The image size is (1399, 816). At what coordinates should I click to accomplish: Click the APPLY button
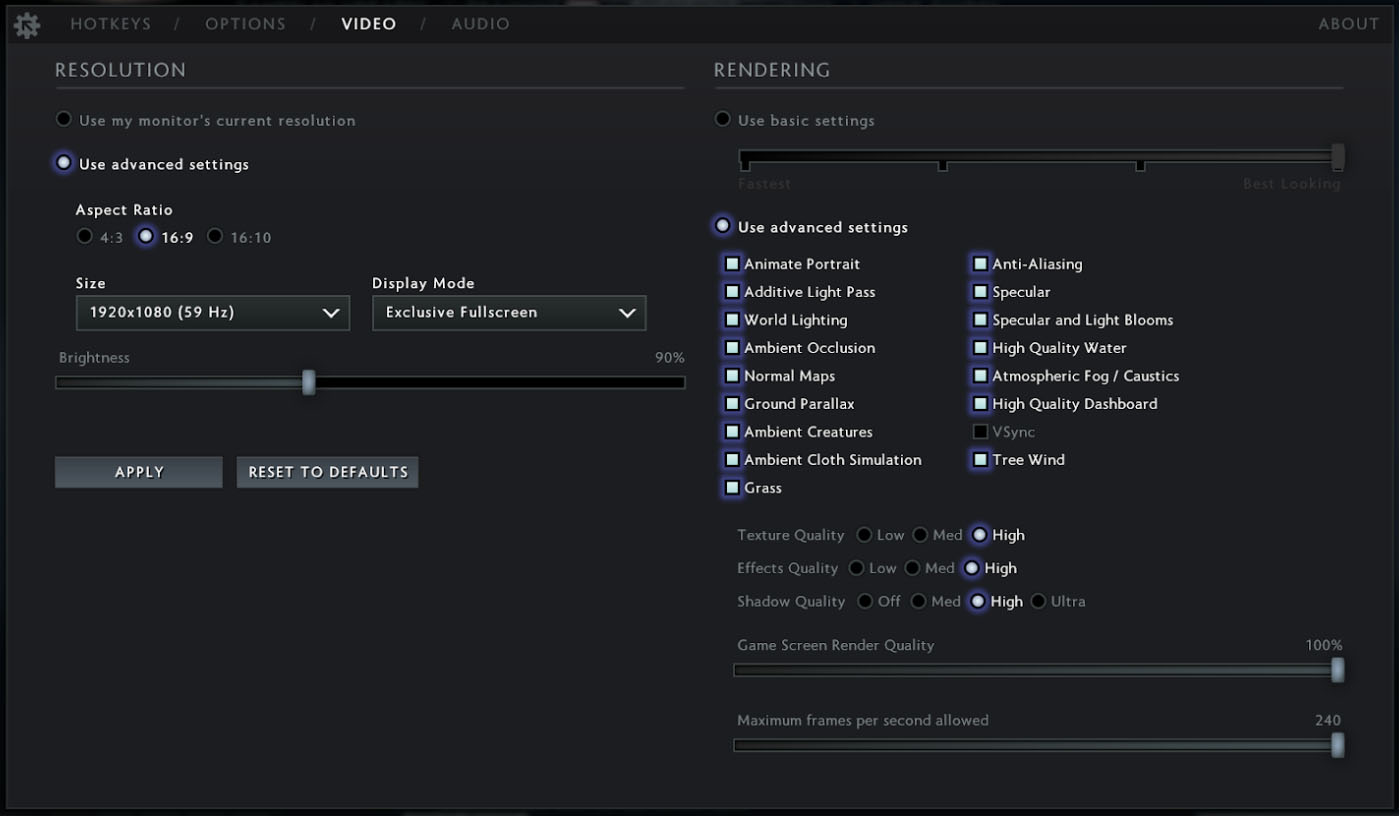tap(138, 471)
